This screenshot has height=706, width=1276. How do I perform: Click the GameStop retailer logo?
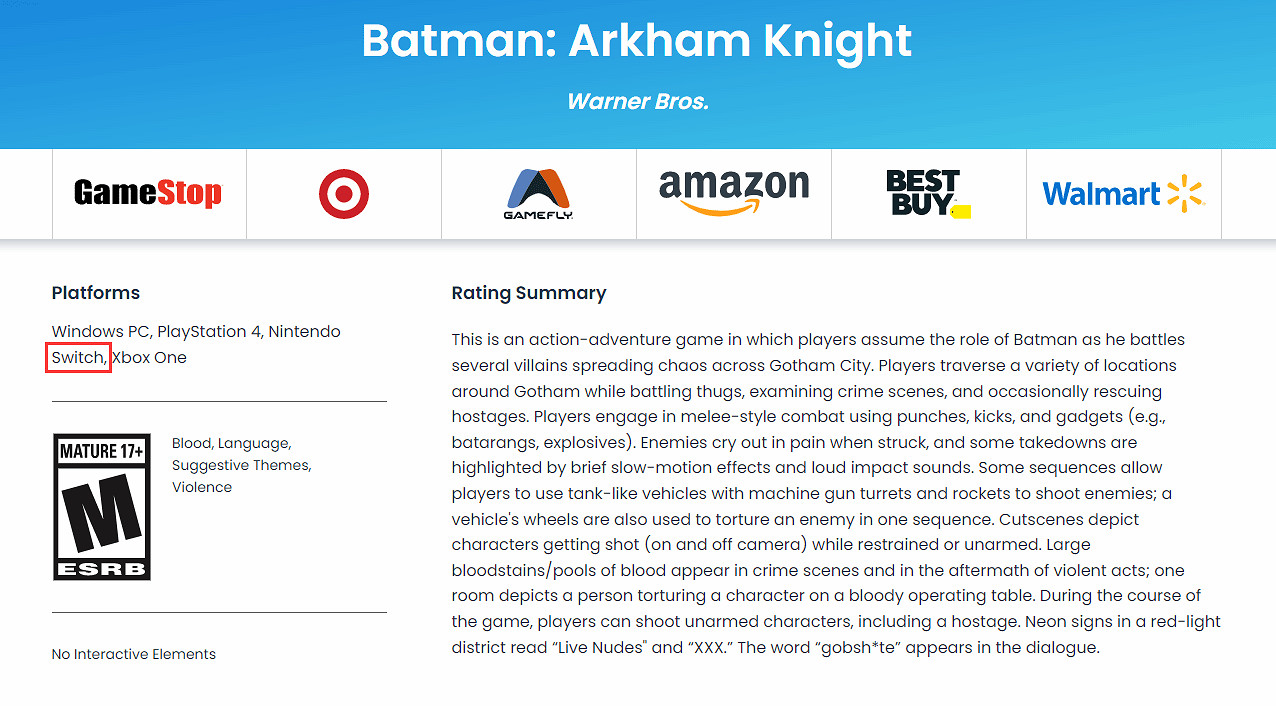tap(148, 193)
